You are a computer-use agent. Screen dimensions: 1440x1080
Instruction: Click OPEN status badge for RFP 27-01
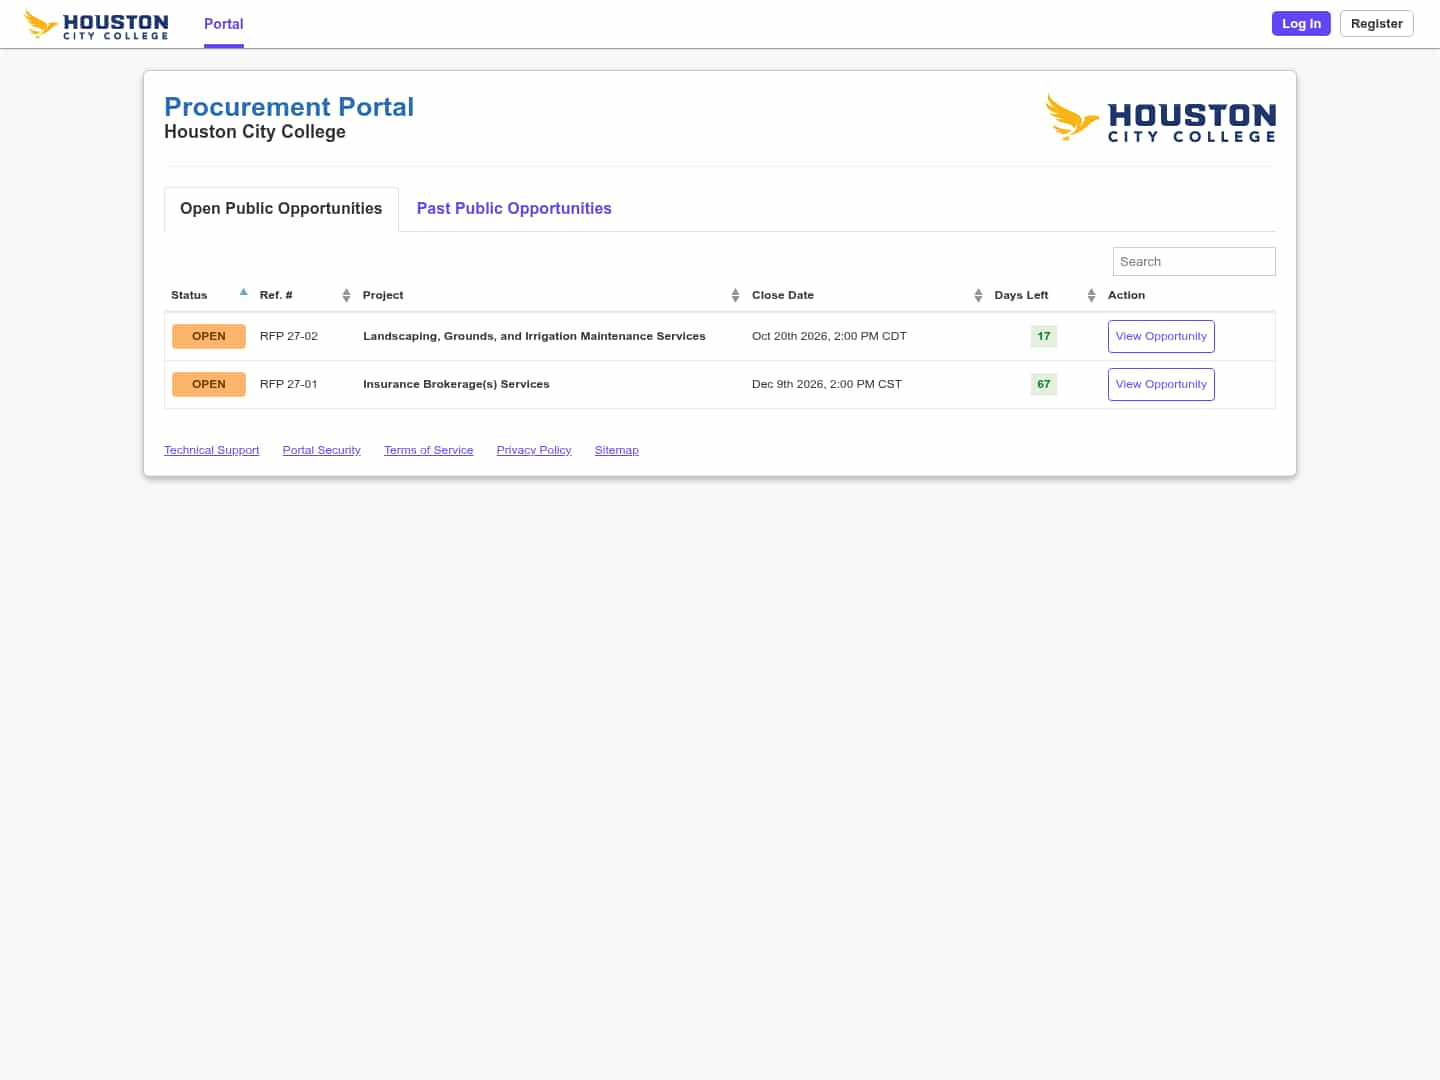tap(209, 384)
